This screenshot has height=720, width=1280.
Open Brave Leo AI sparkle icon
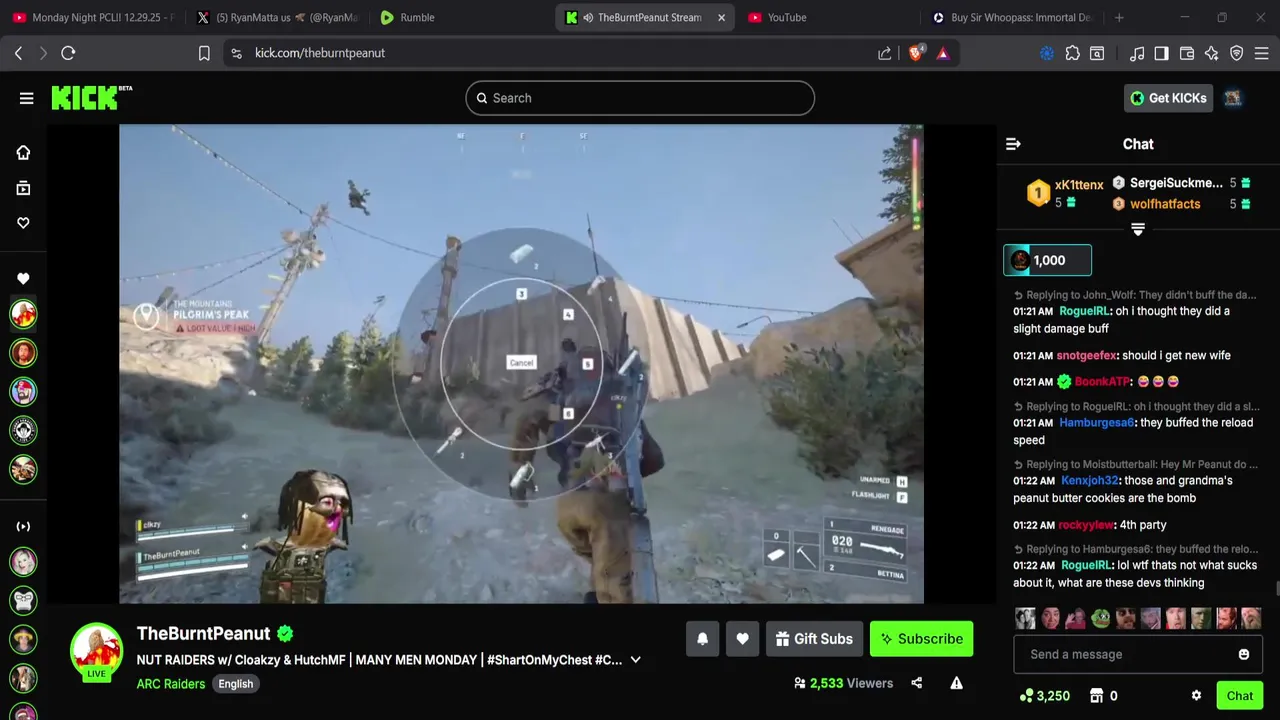tap(1211, 53)
